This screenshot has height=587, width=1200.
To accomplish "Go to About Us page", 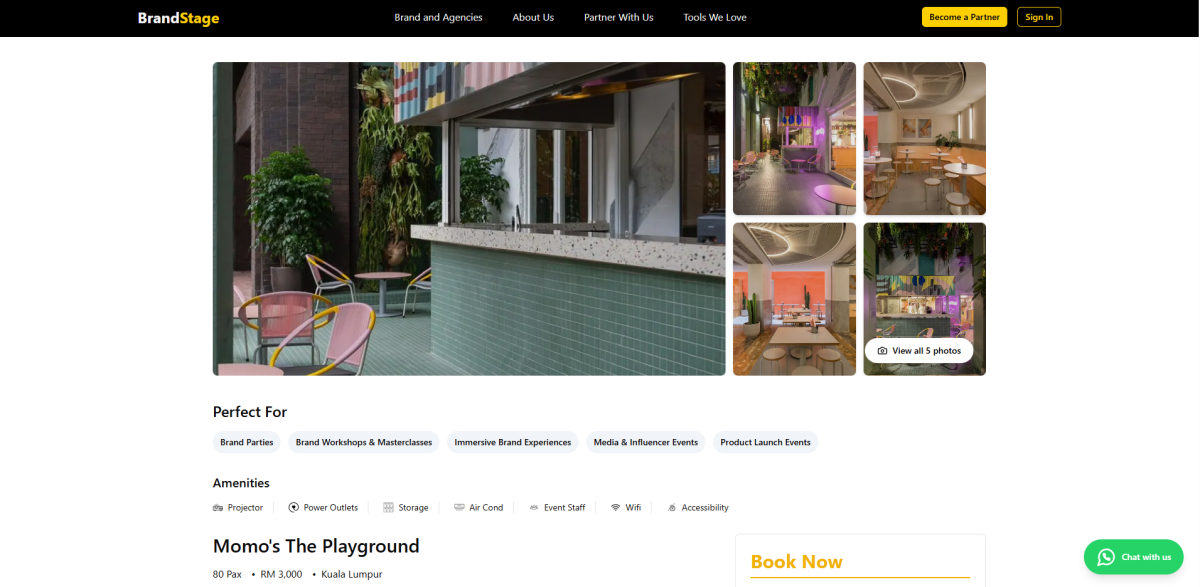I will coord(533,17).
